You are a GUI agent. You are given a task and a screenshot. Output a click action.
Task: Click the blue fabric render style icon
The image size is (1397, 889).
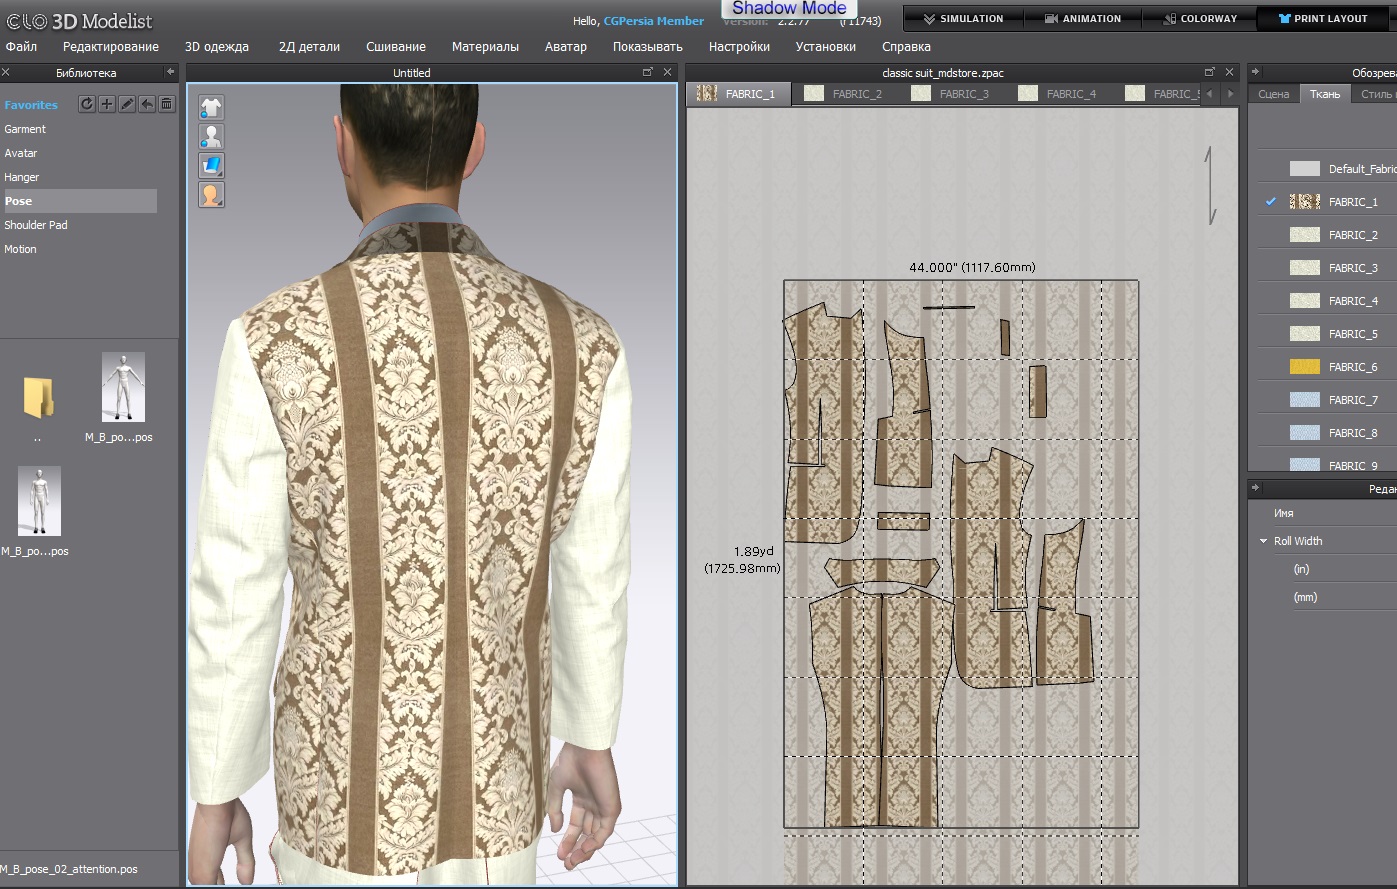[211, 165]
